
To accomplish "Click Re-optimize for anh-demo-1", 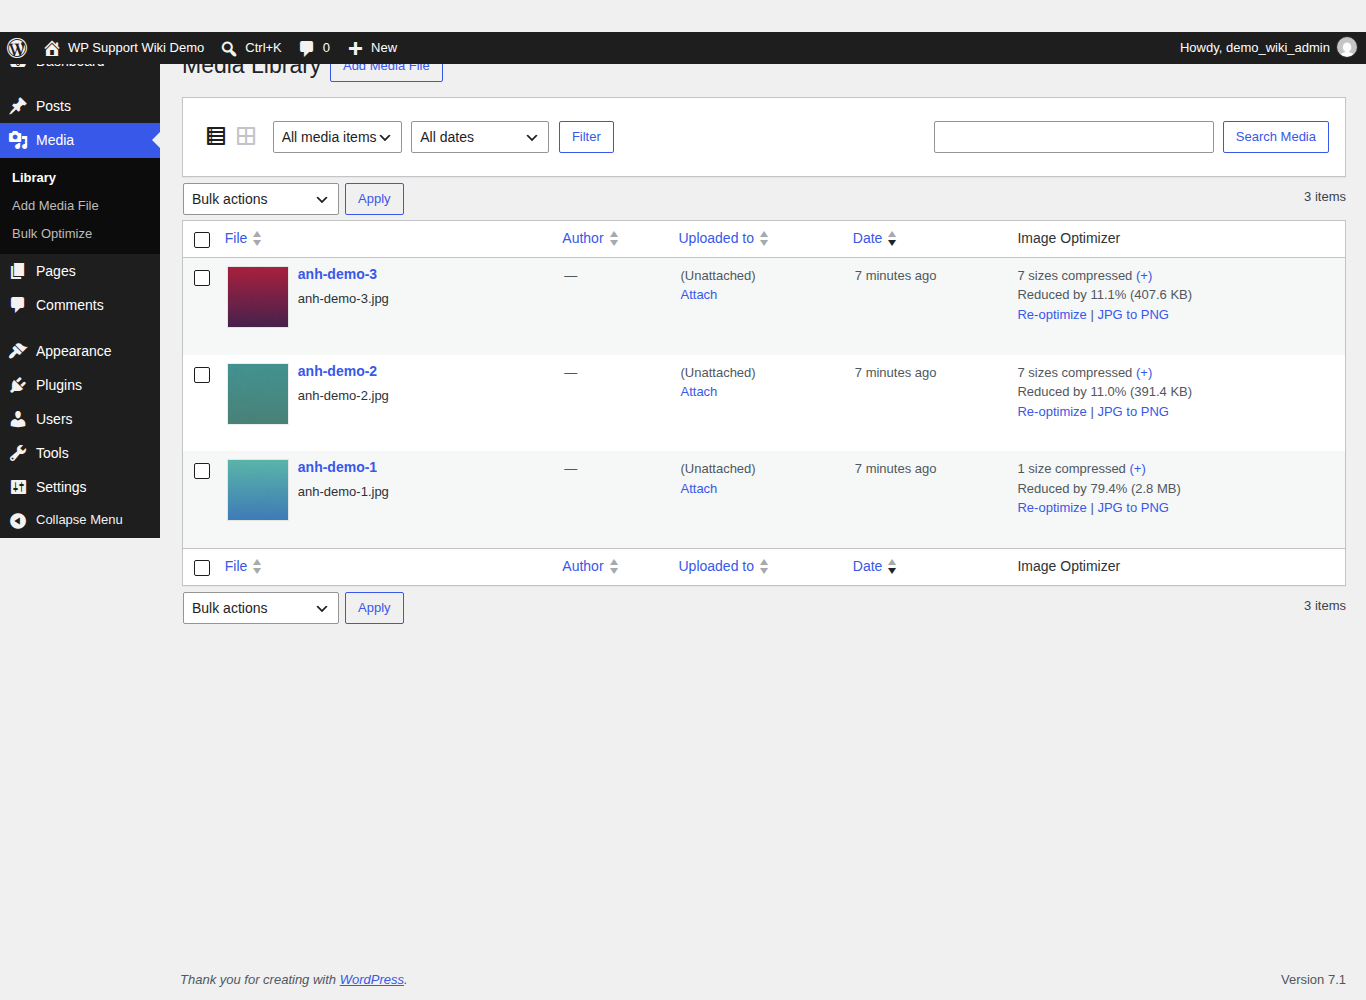I will [x=1052, y=508].
